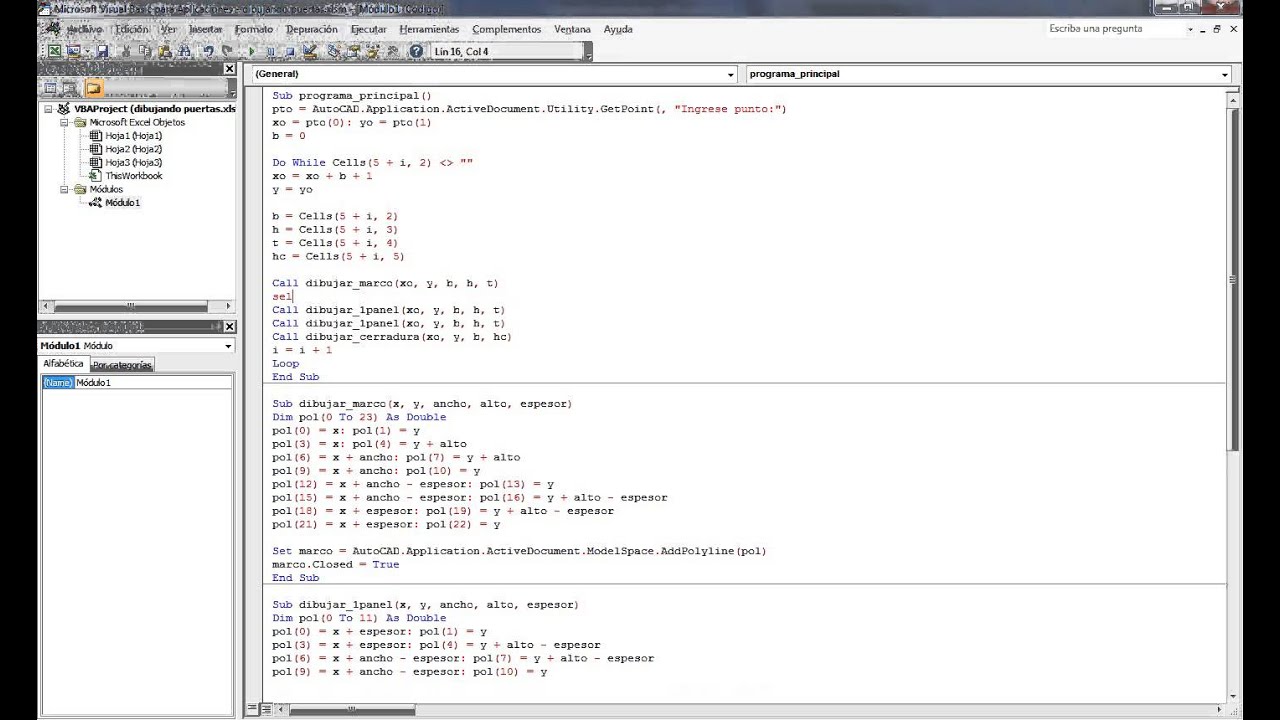The width and height of the screenshot is (1280, 720).
Task: Click the Project panel horizontal scrollbar
Action: (x=135, y=306)
